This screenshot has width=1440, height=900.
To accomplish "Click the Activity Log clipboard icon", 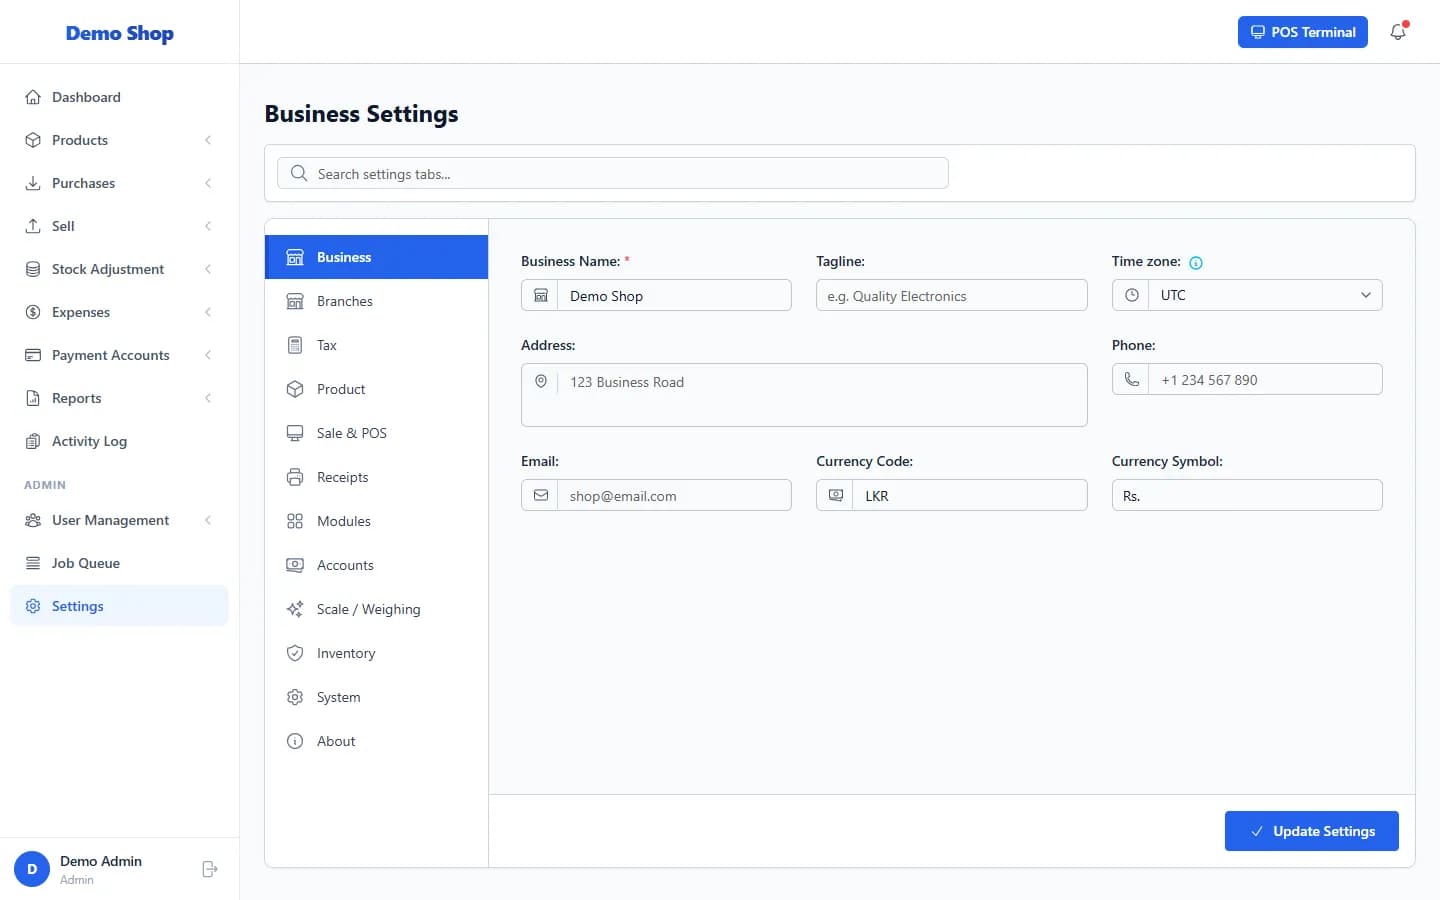I will (33, 441).
